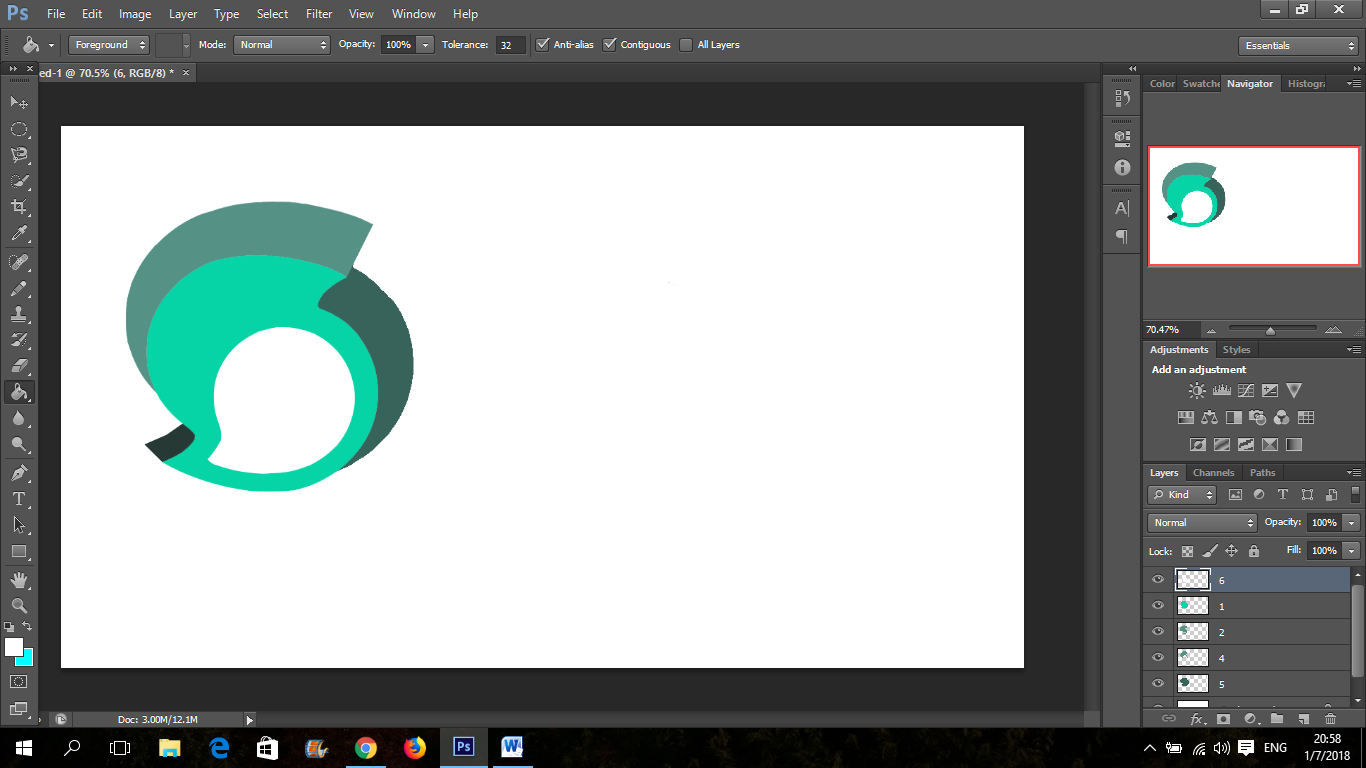
Task: Open the Image menu
Action: 135,14
